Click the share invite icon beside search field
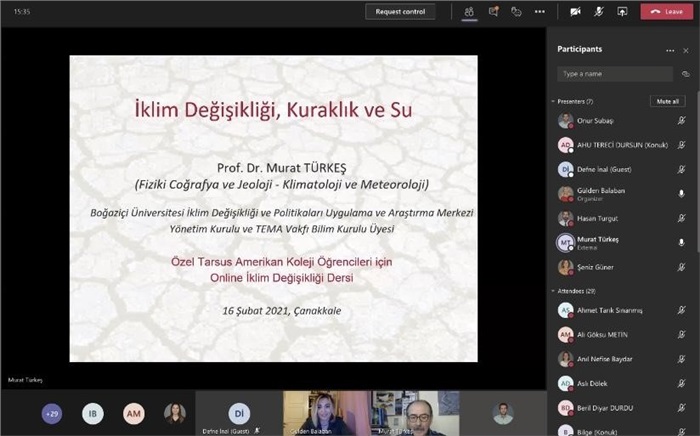700x436 pixels. pyautogui.click(x=686, y=74)
